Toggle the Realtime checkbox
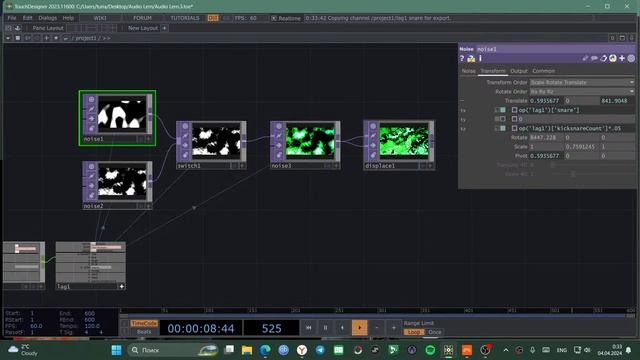Viewport: 640px width, 360px height. [x=274, y=18]
